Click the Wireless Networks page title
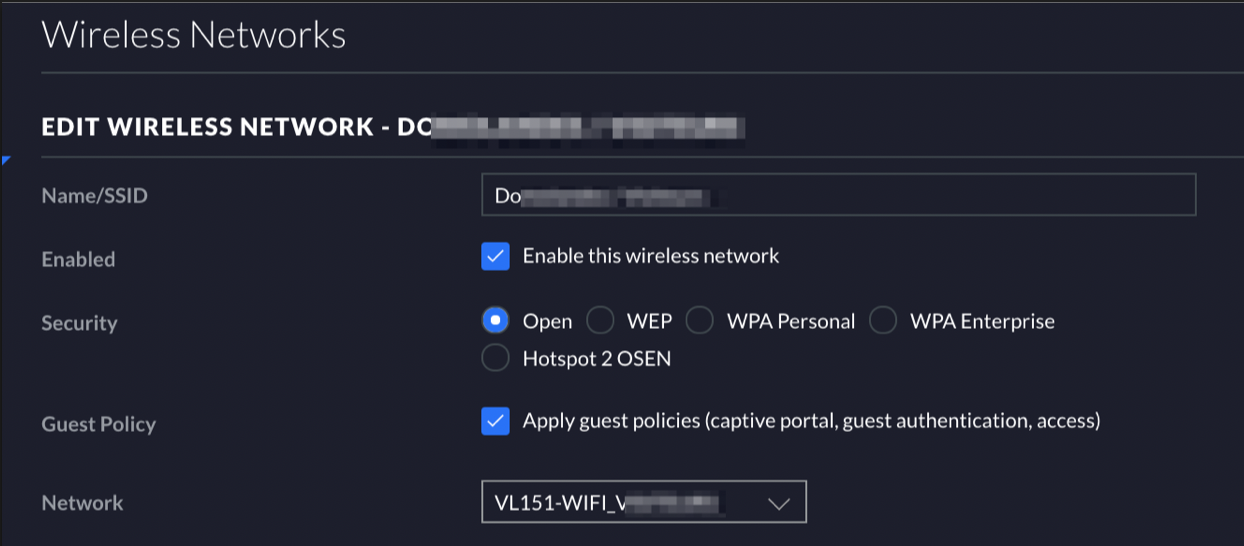1244x546 pixels. point(193,35)
